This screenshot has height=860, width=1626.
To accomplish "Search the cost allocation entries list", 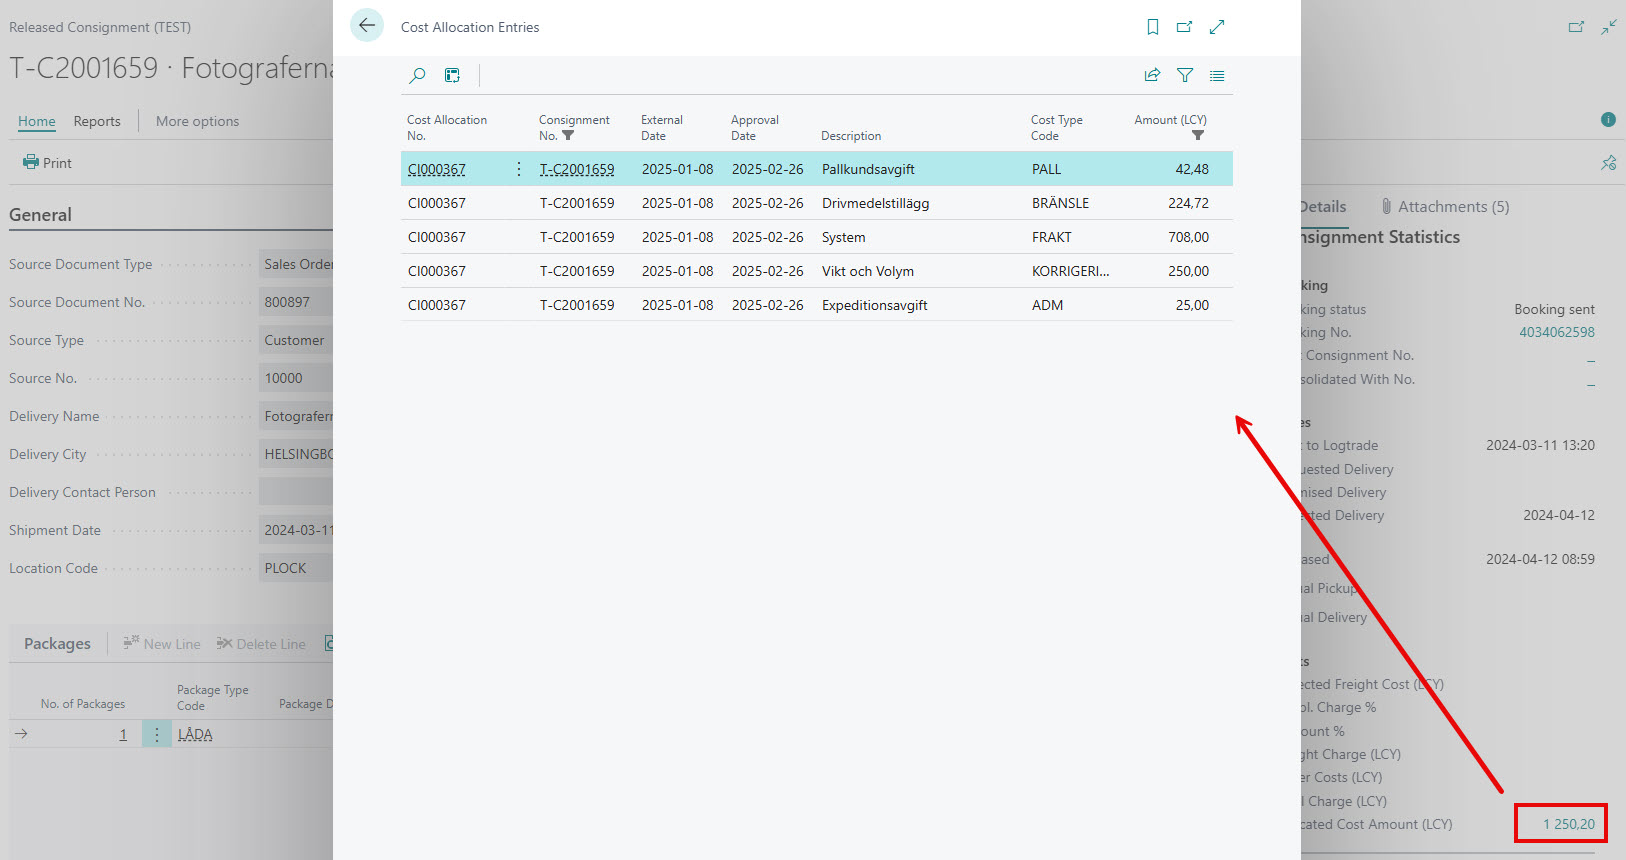I will click(x=418, y=75).
